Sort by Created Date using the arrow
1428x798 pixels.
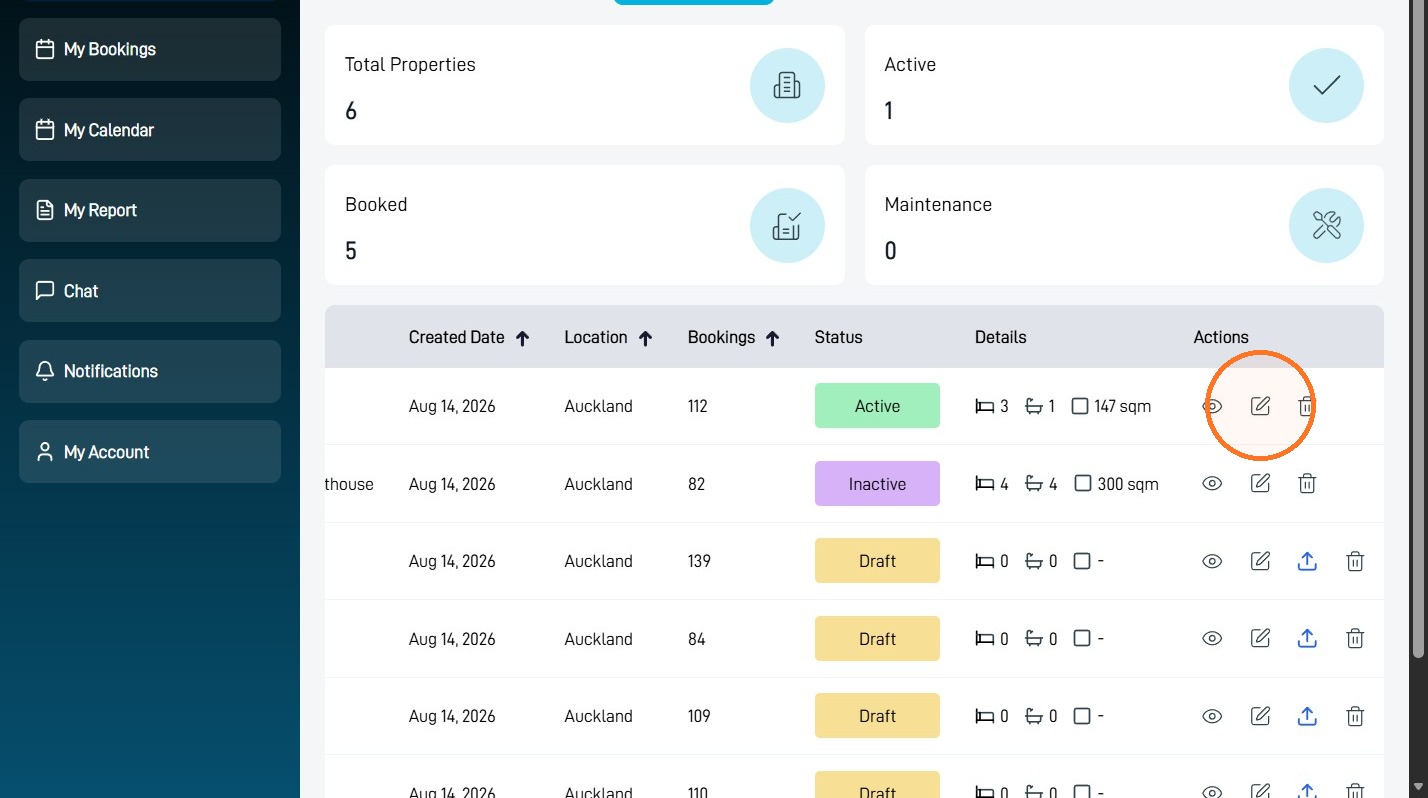point(522,338)
